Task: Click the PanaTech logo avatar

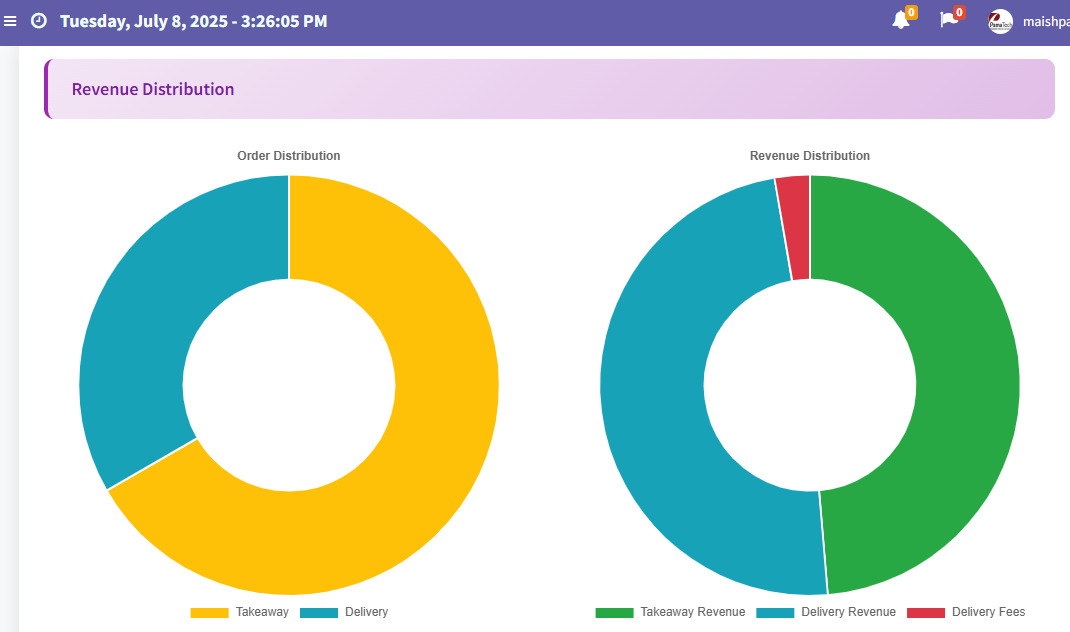Action: pos(999,21)
